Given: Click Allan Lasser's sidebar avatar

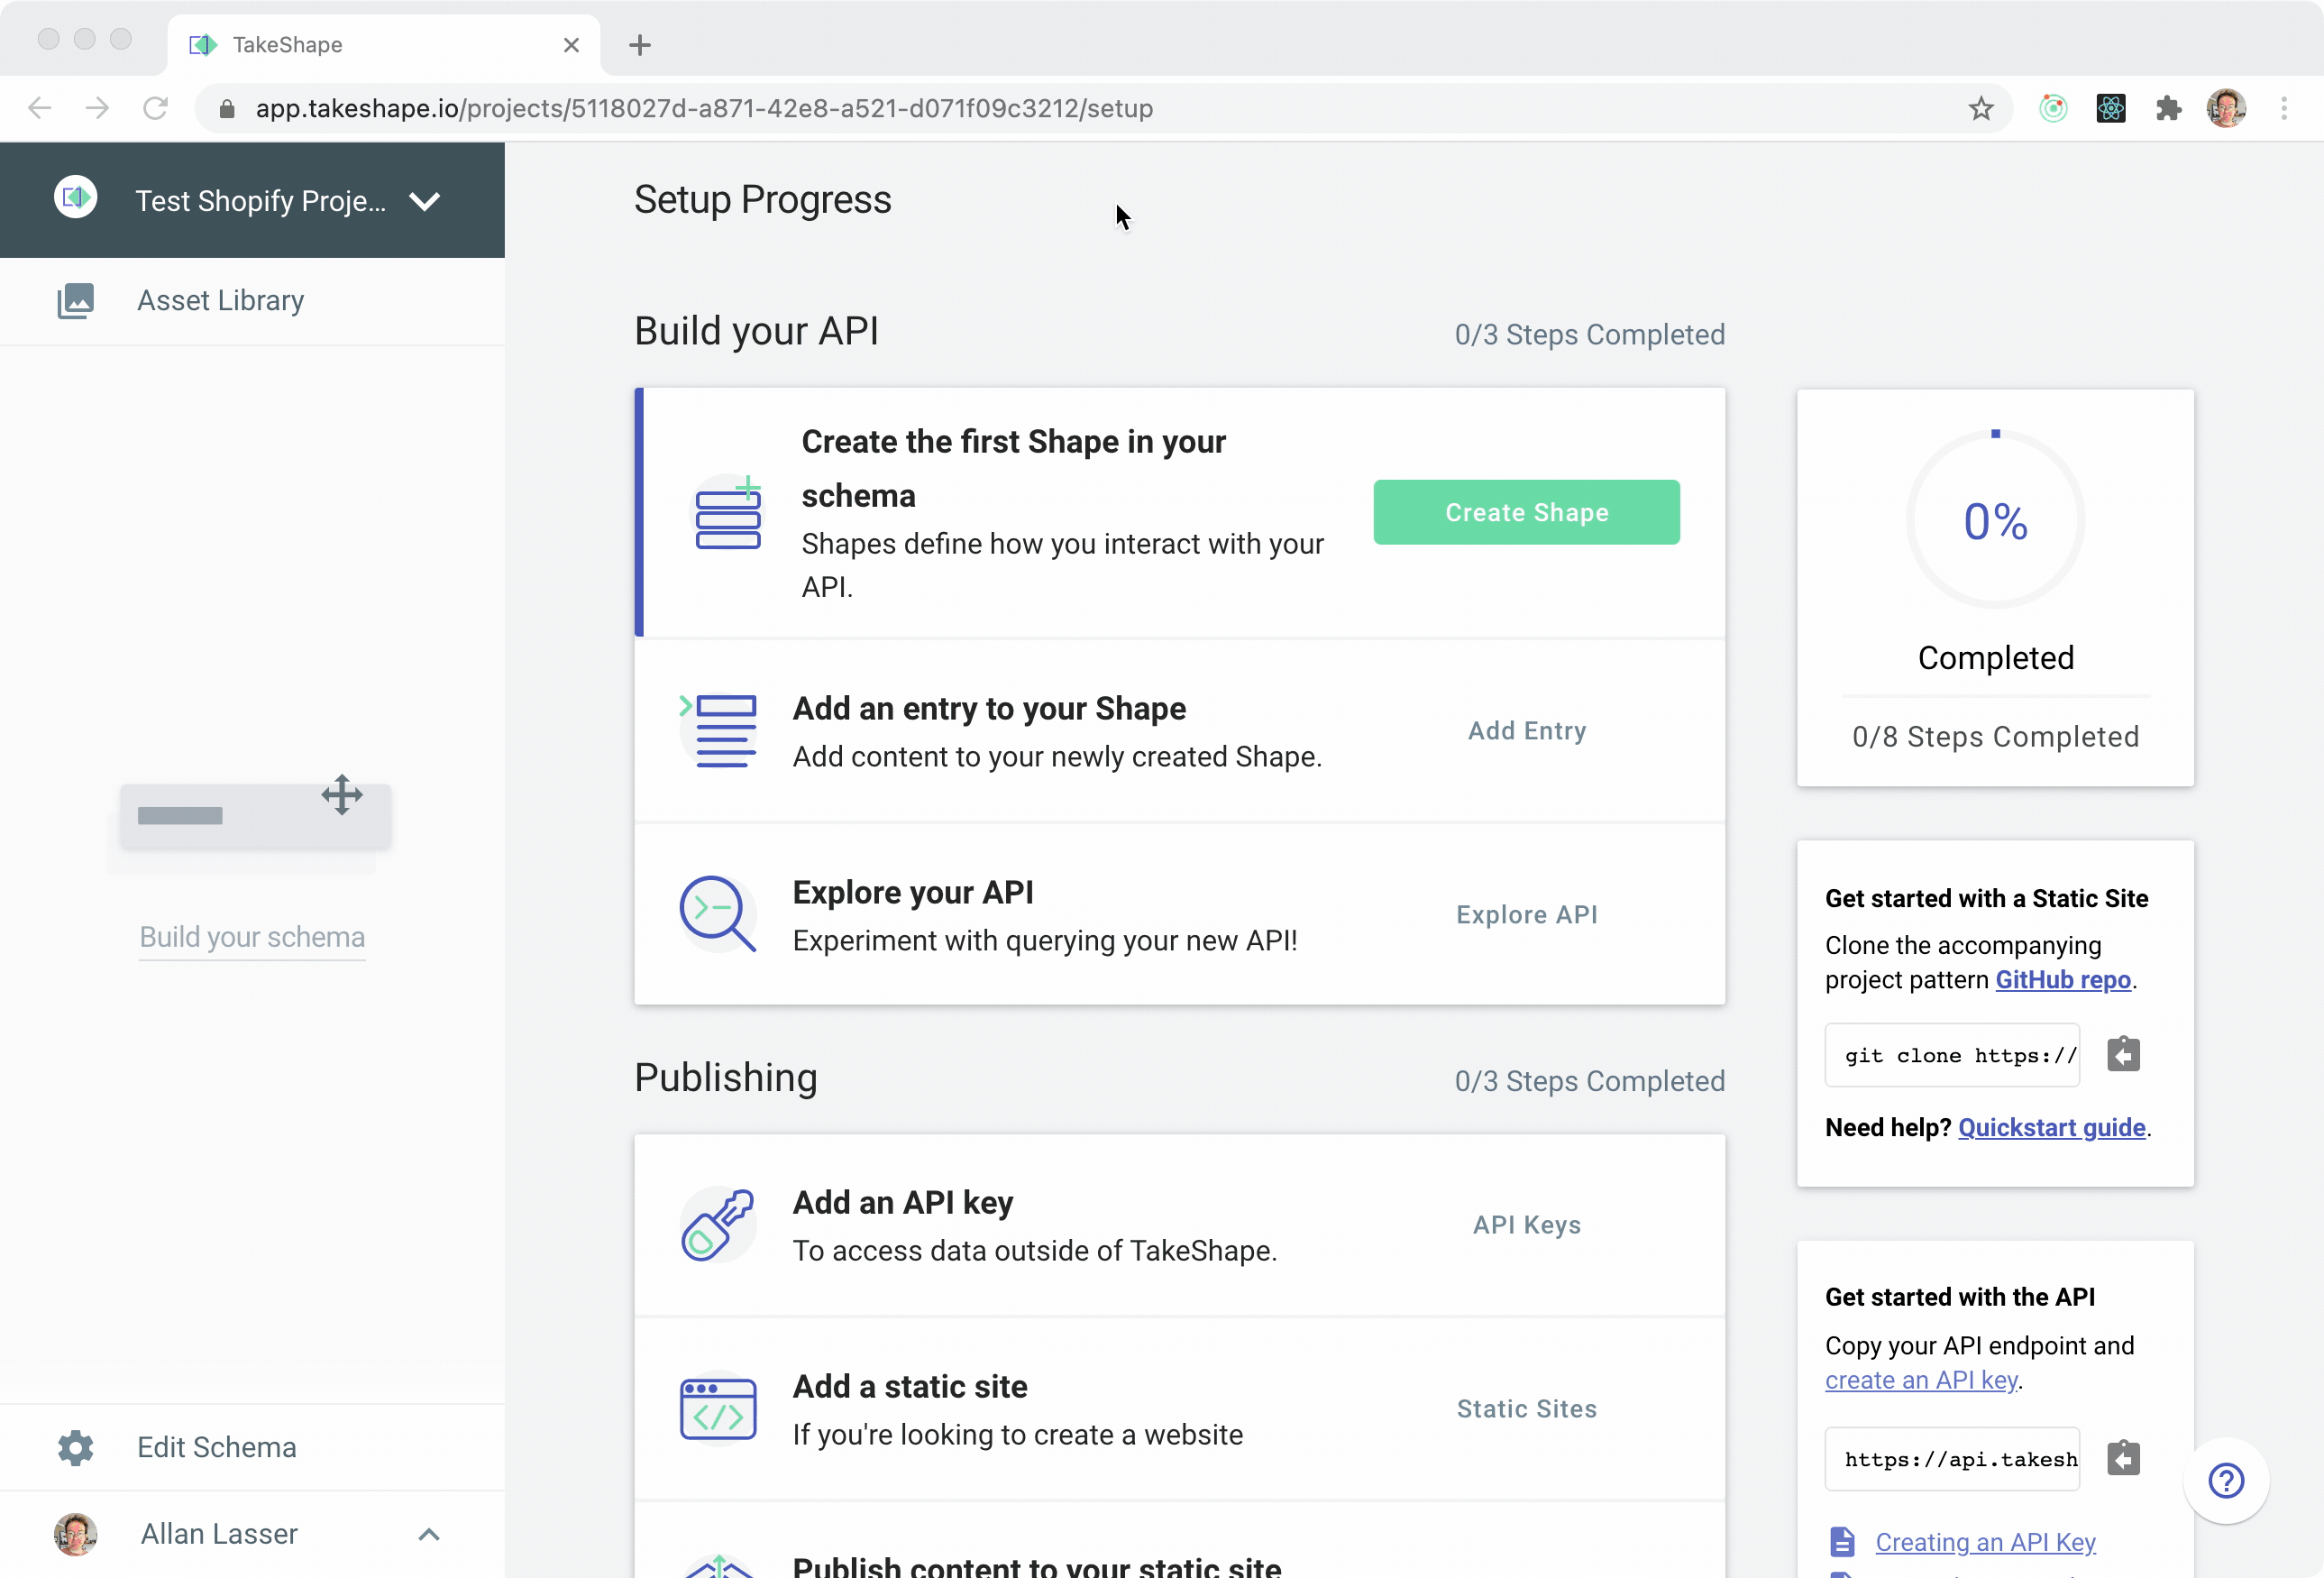Looking at the screenshot, I should pos(76,1534).
